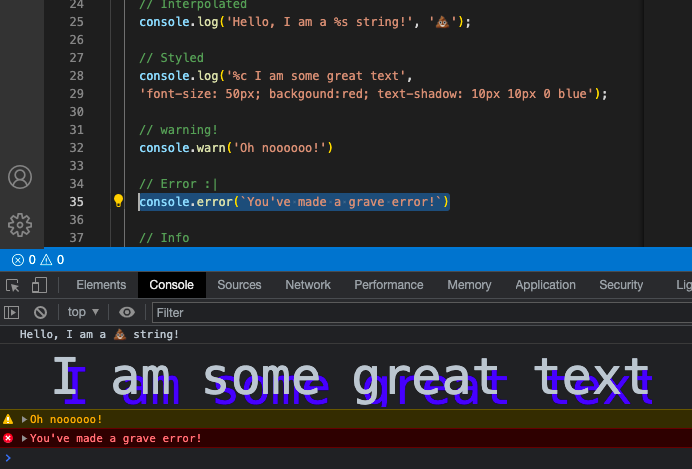
Task: Open the Manage gear icon
Action: pyautogui.click(x=20, y=223)
